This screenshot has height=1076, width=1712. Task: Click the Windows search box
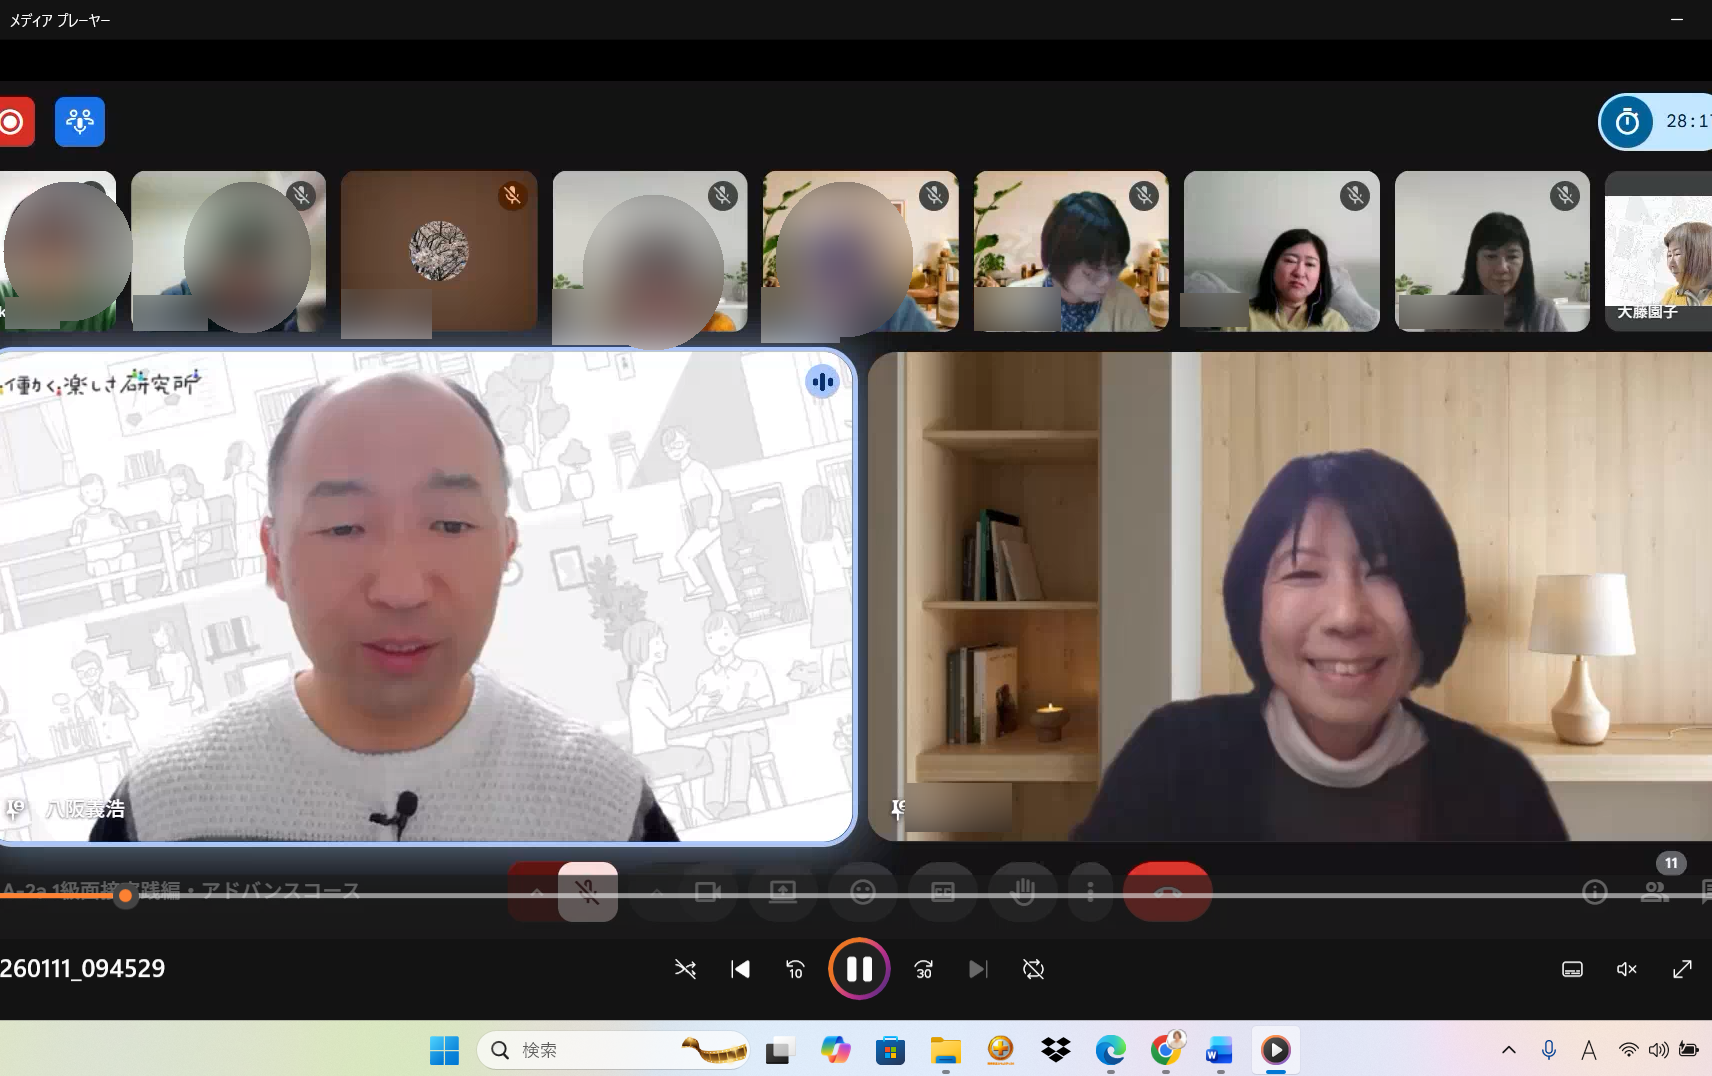click(612, 1050)
